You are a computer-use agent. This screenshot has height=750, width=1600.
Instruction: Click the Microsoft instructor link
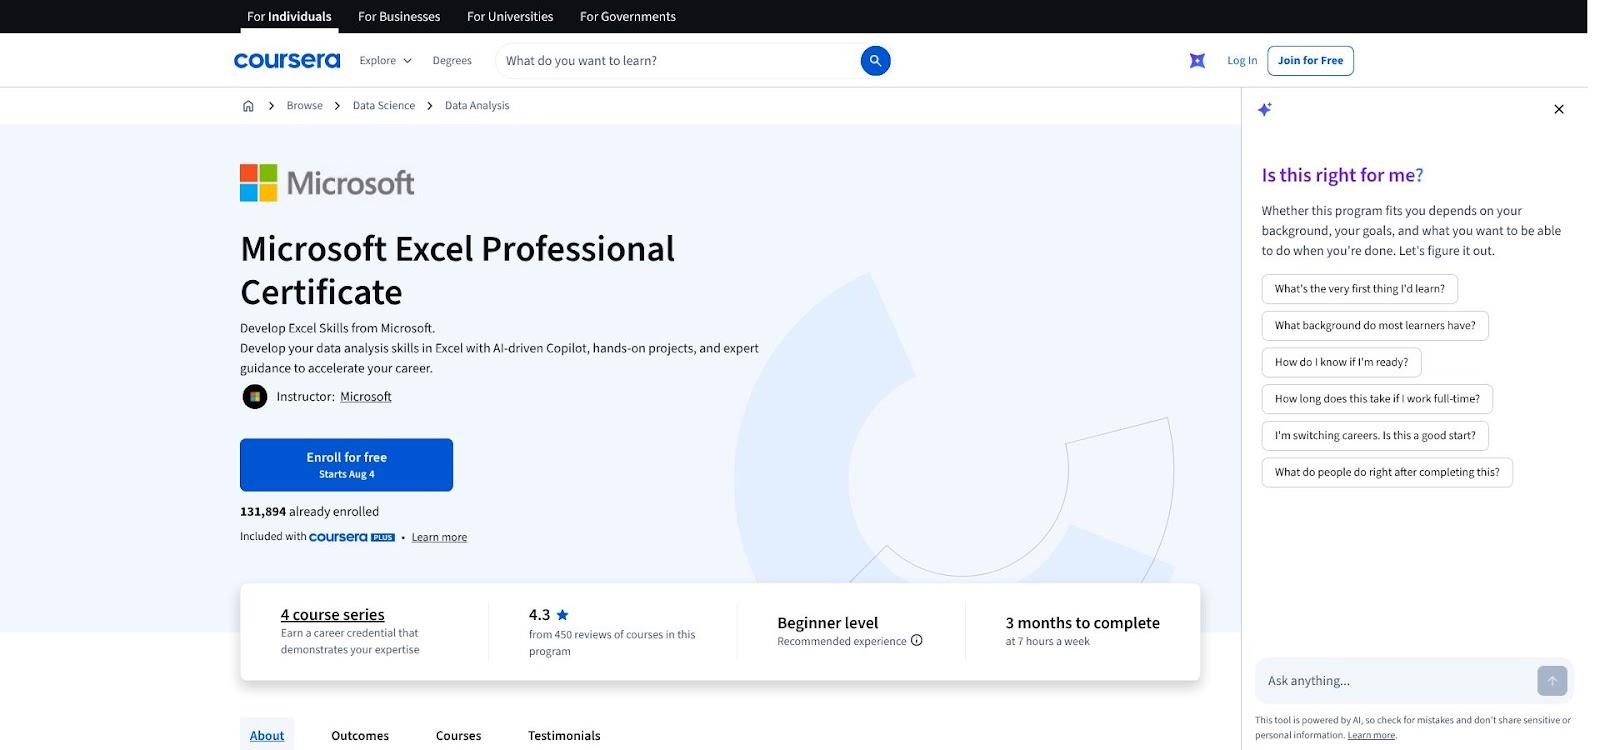pyautogui.click(x=366, y=397)
